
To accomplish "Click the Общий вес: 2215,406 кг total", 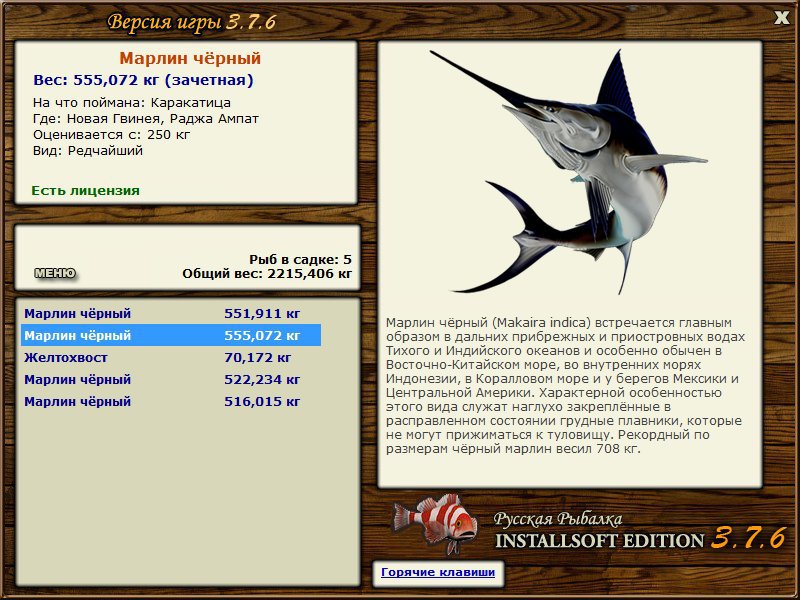I will coord(267,273).
